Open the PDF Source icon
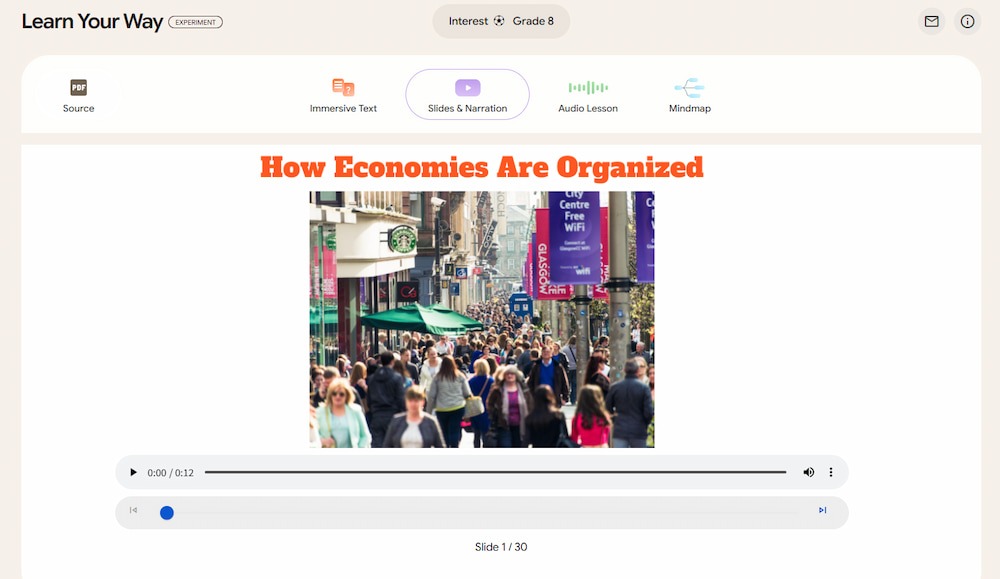 78,87
